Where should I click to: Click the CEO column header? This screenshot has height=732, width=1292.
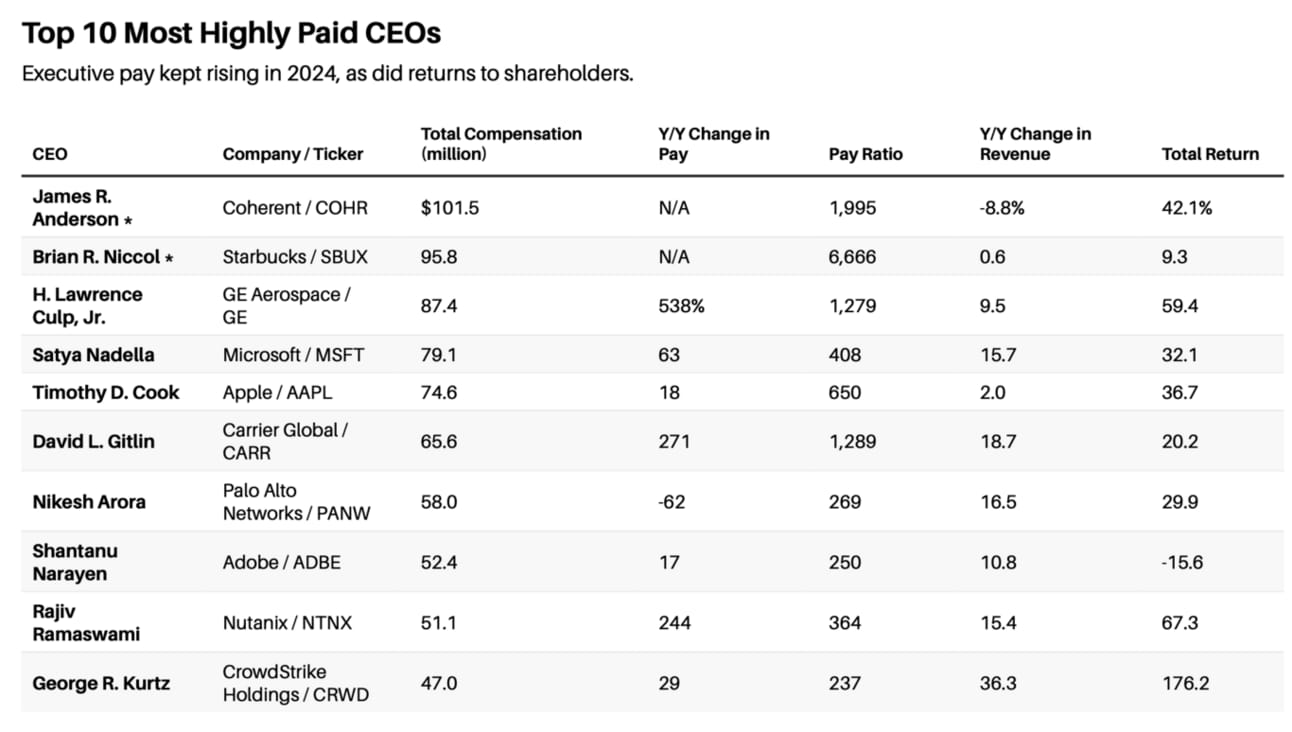[x=50, y=154]
